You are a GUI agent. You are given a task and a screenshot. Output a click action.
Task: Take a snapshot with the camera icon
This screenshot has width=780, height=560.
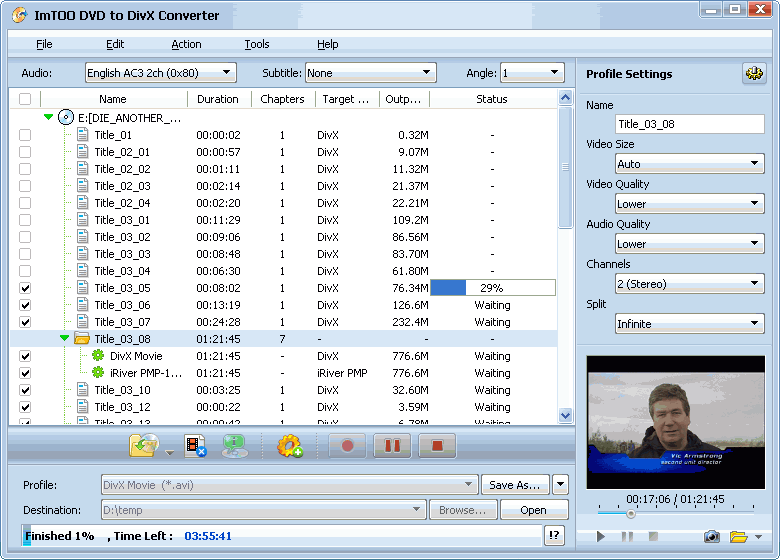click(711, 537)
